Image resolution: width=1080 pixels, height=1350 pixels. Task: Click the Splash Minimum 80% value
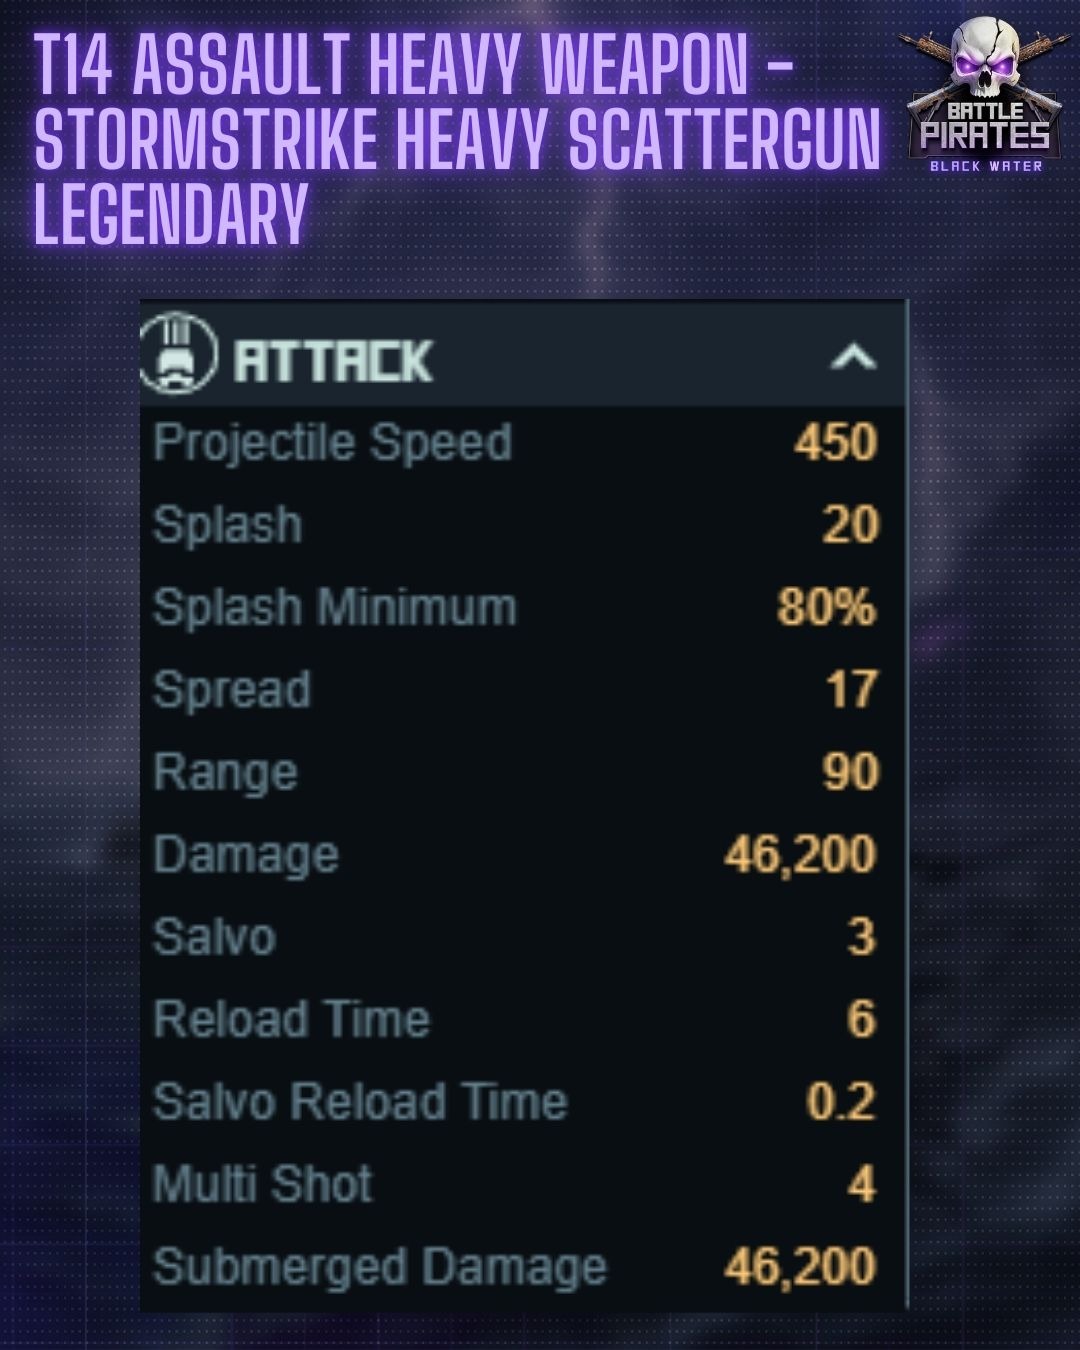click(827, 607)
